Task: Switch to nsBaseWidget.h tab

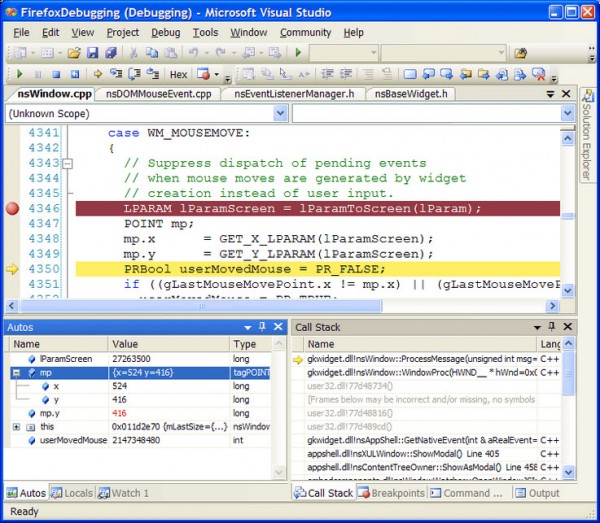Action: tap(411, 94)
